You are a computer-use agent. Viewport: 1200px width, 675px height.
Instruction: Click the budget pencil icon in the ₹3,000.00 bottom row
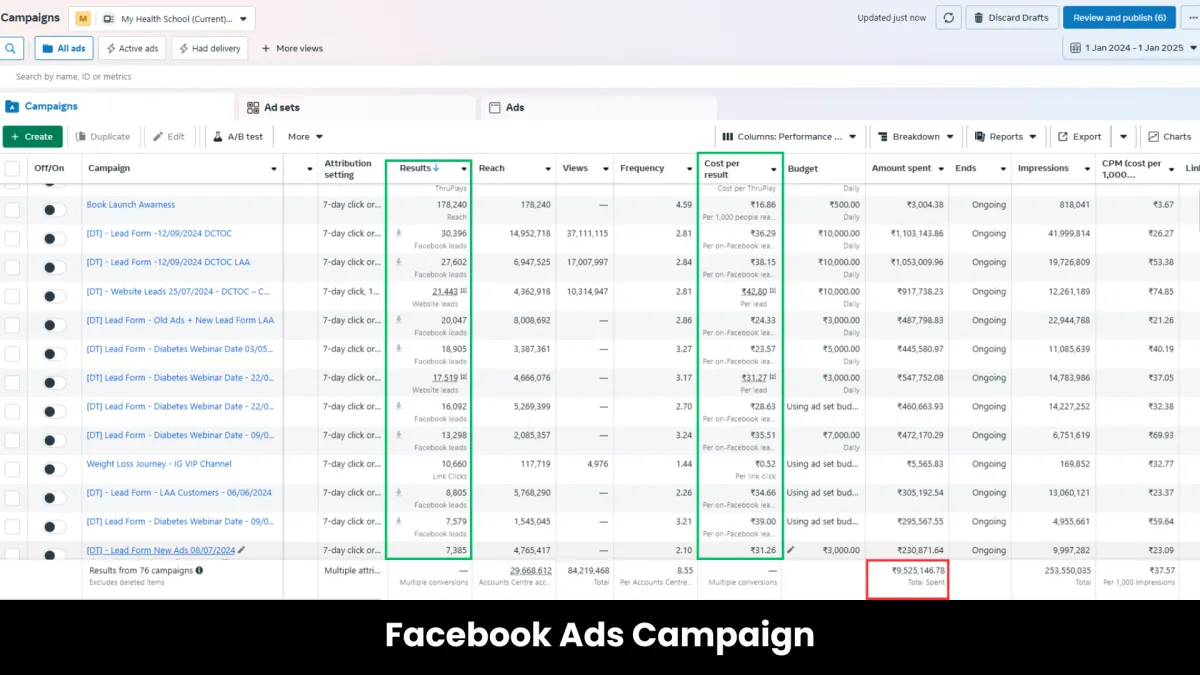coord(791,550)
